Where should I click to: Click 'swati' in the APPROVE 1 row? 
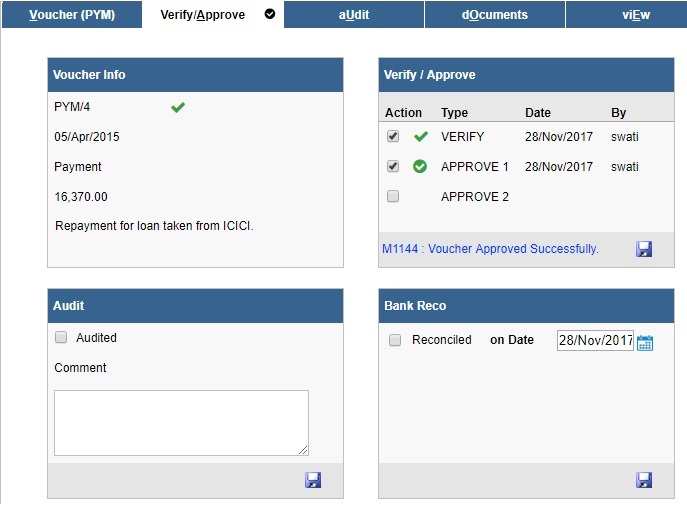[624, 167]
